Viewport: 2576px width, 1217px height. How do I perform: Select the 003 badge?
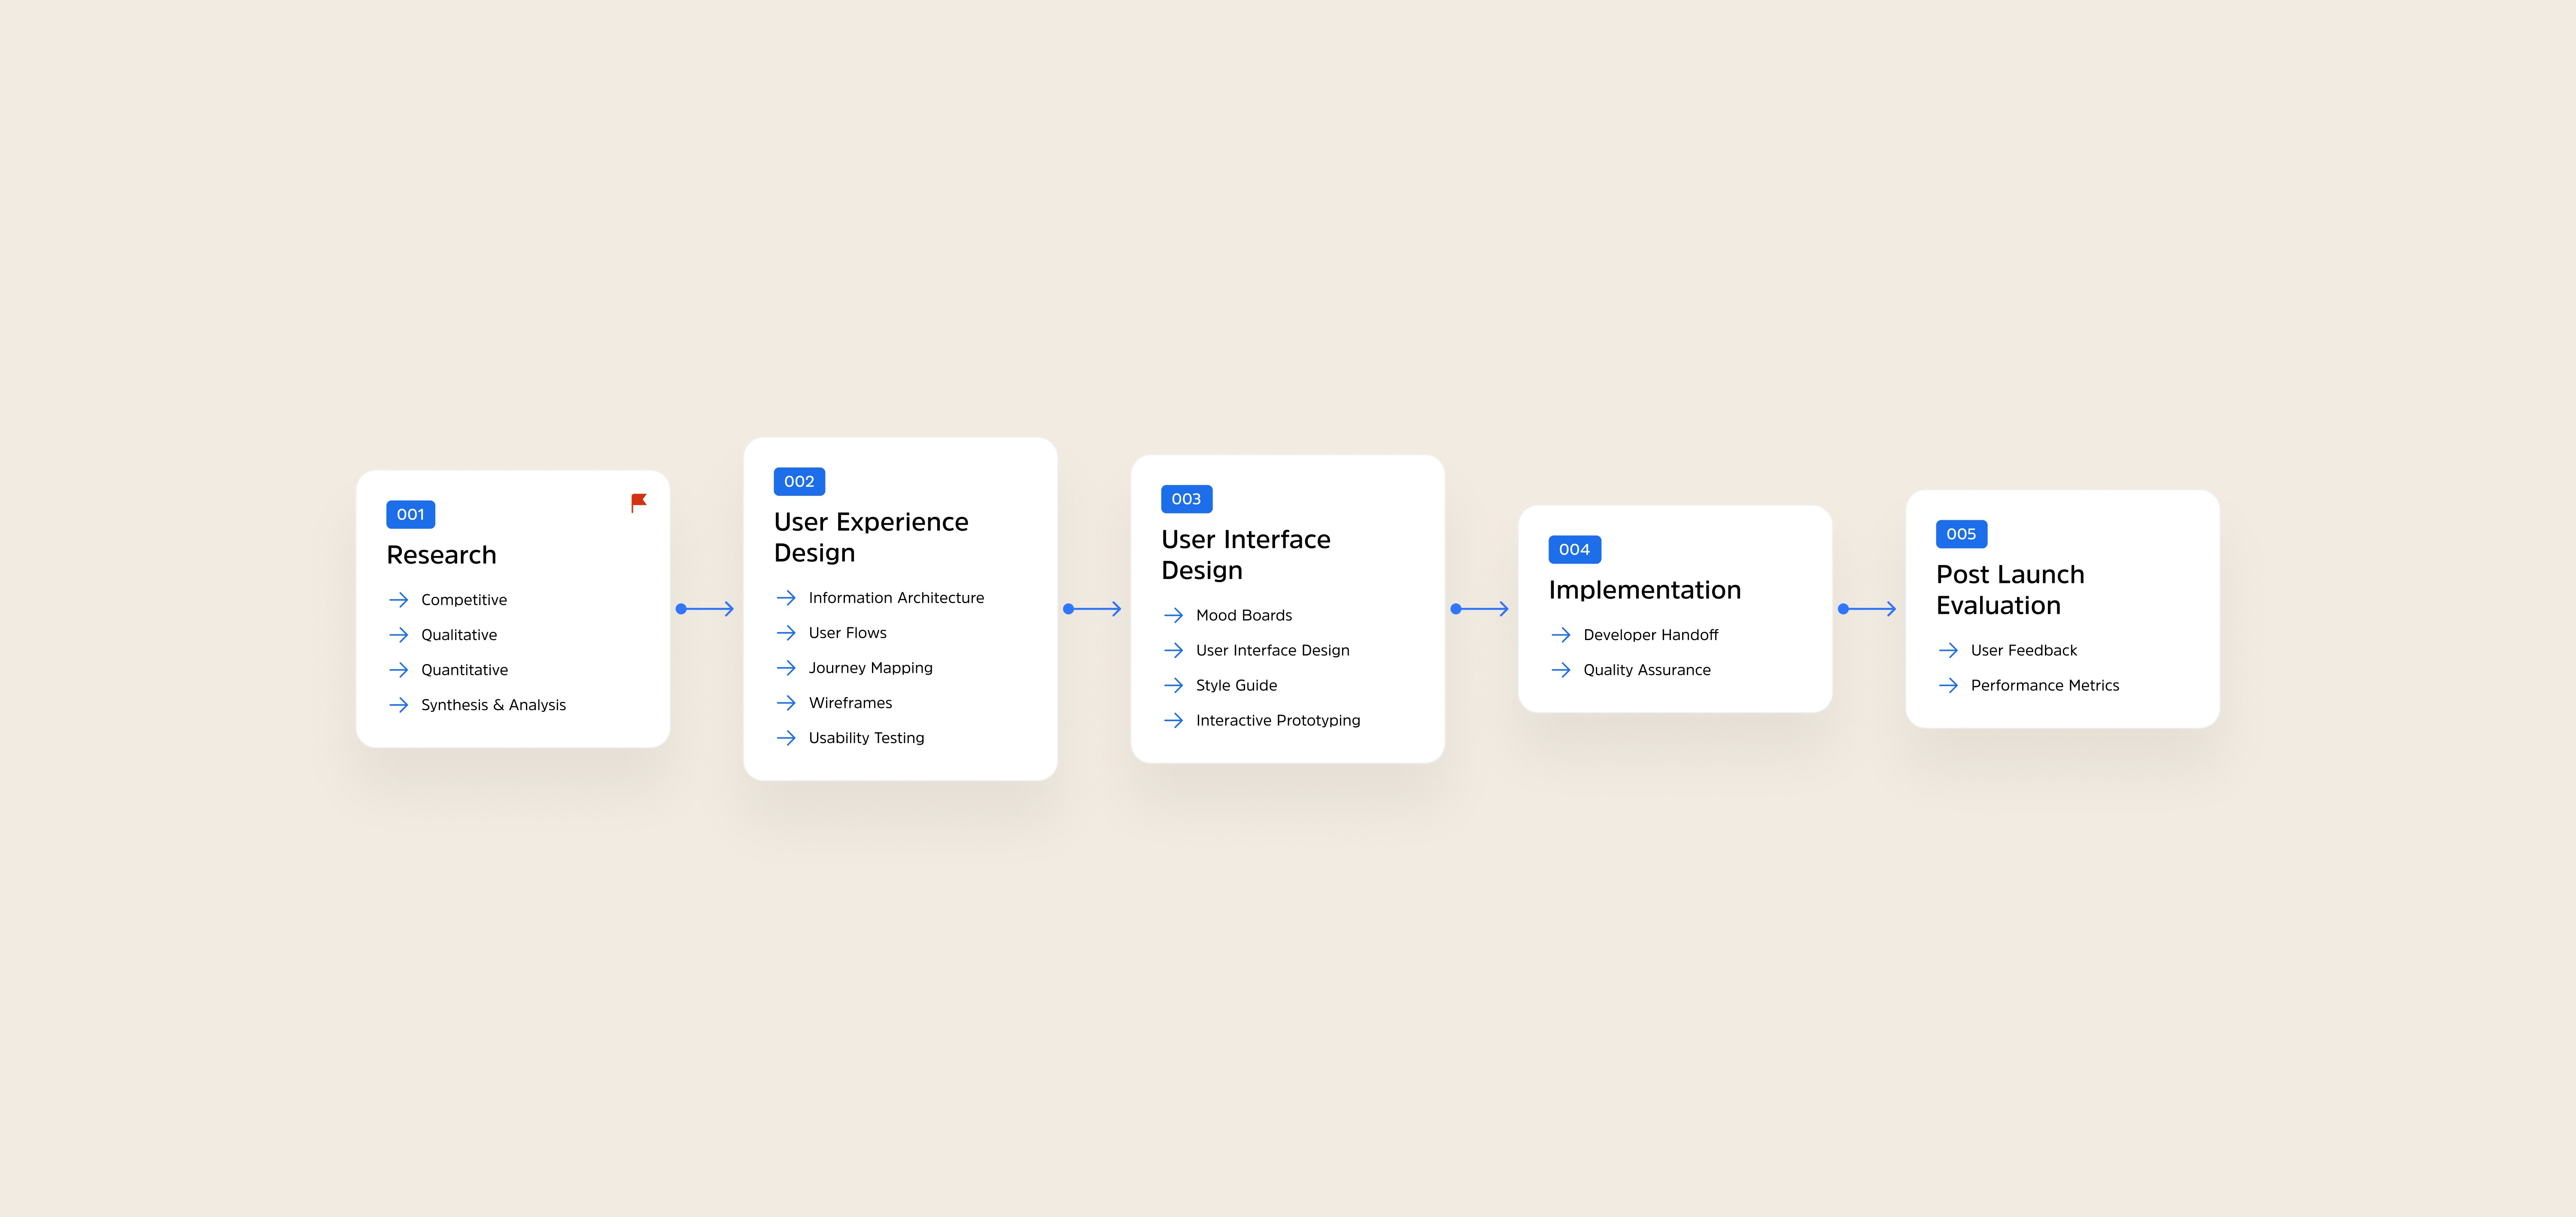click(x=1186, y=499)
